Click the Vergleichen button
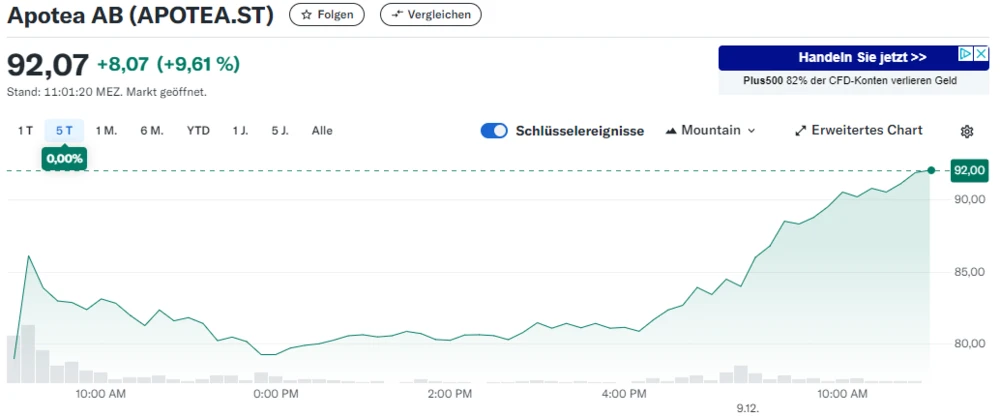1000x418 pixels. click(431, 15)
